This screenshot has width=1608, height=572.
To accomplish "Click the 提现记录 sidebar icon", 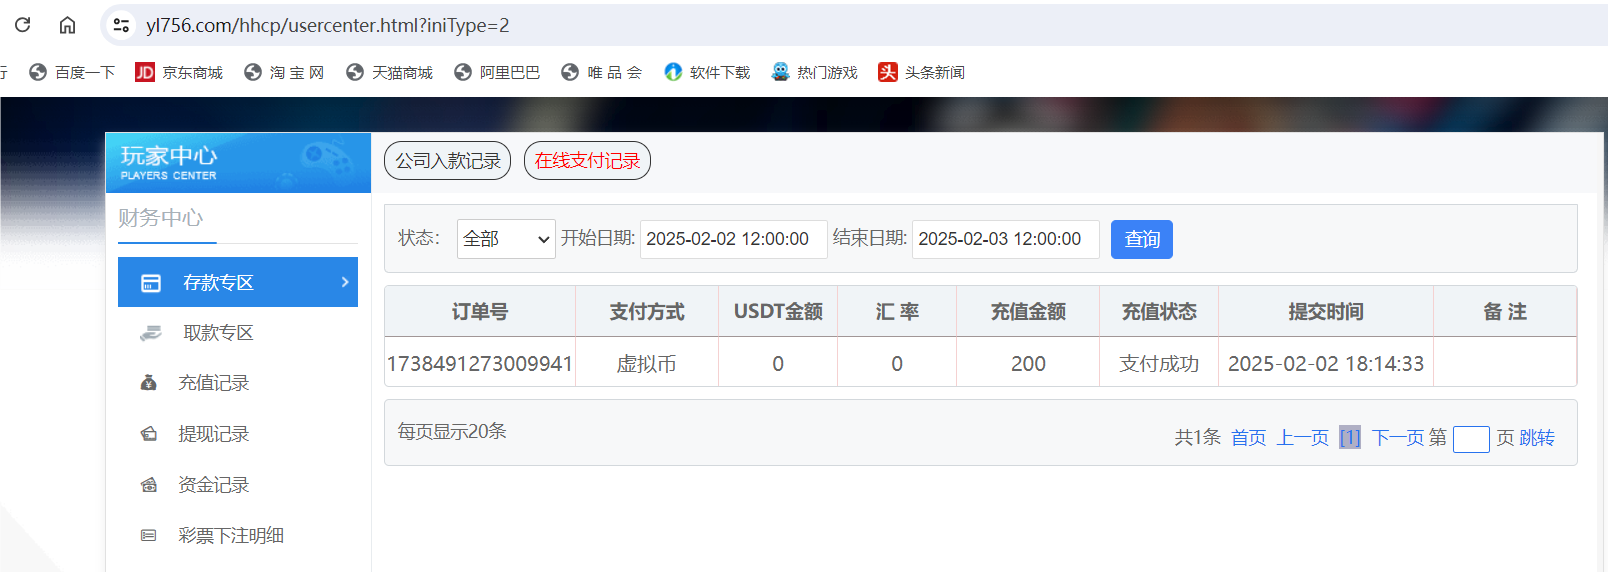I will pos(149,434).
